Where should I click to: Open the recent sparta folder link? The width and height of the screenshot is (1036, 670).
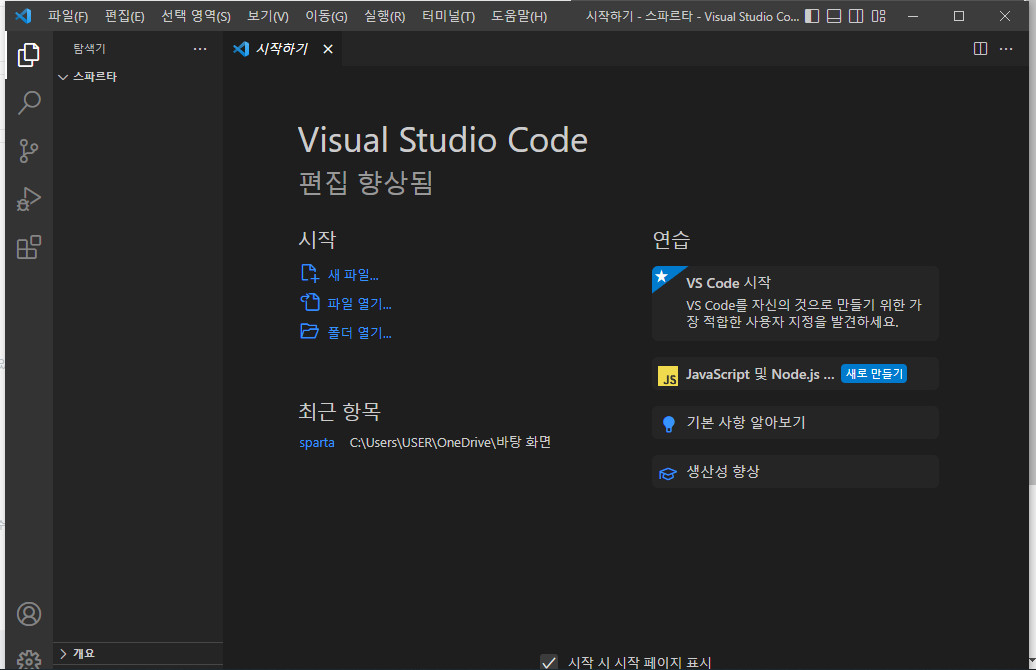(316, 442)
